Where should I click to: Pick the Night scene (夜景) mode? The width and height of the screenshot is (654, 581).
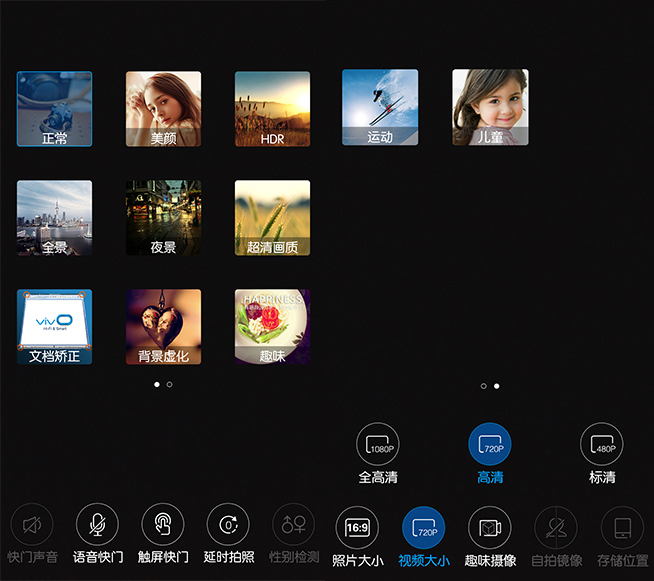(163, 217)
